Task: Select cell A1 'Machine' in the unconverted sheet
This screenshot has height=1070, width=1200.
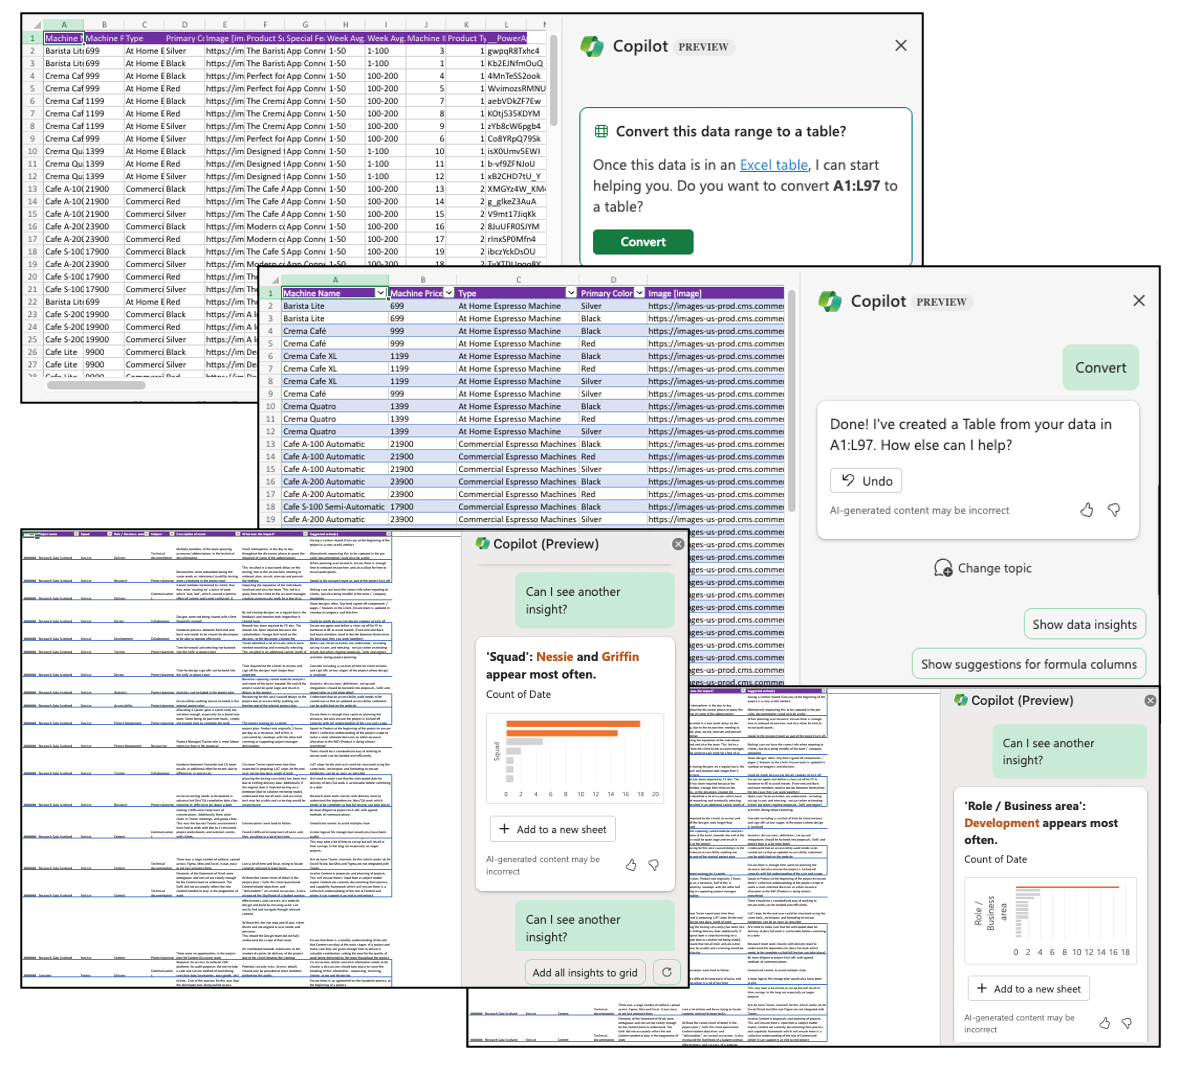Action: coord(63,38)
